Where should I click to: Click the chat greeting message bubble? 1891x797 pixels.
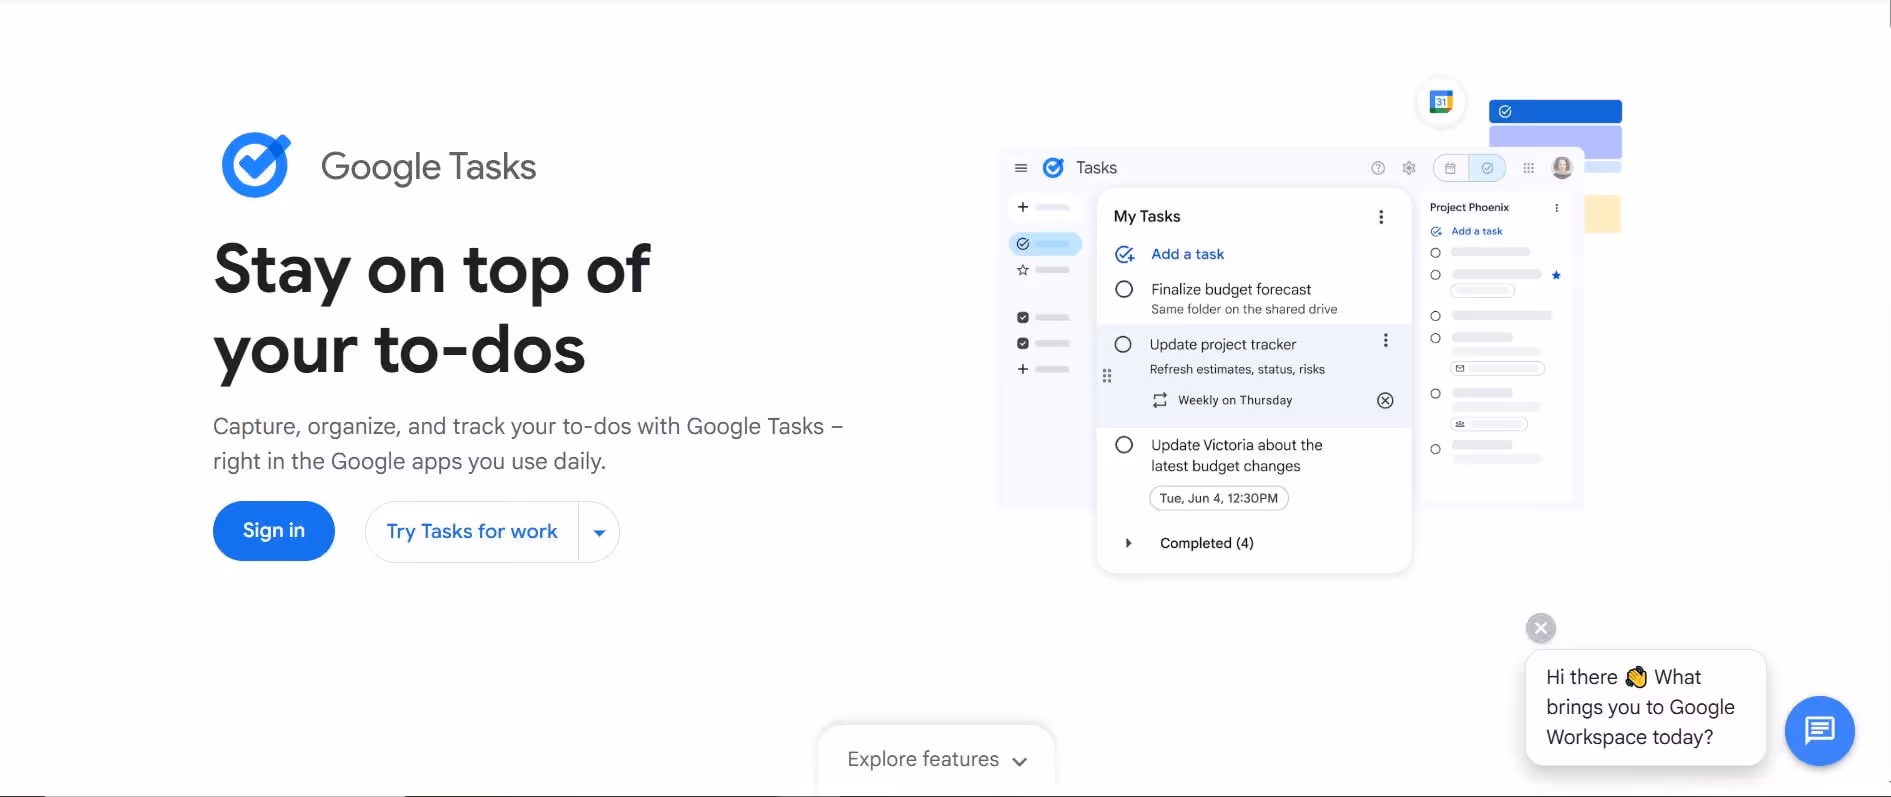point(1645,707)
